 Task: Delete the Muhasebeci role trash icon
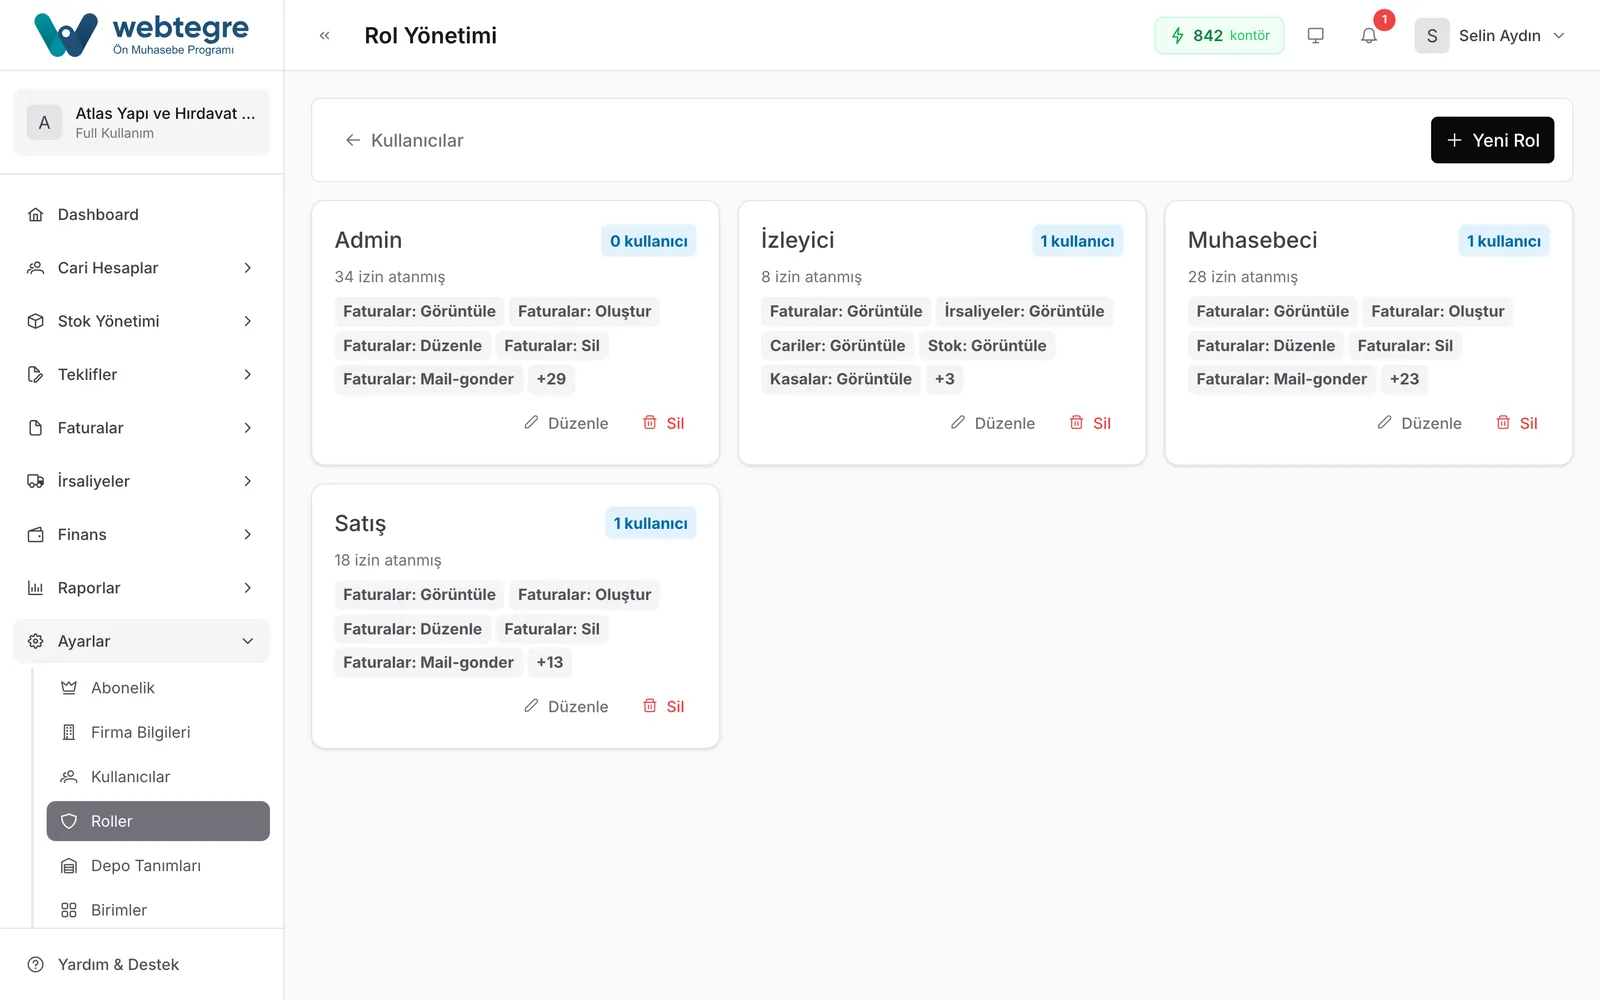[x=1503, y=423]
